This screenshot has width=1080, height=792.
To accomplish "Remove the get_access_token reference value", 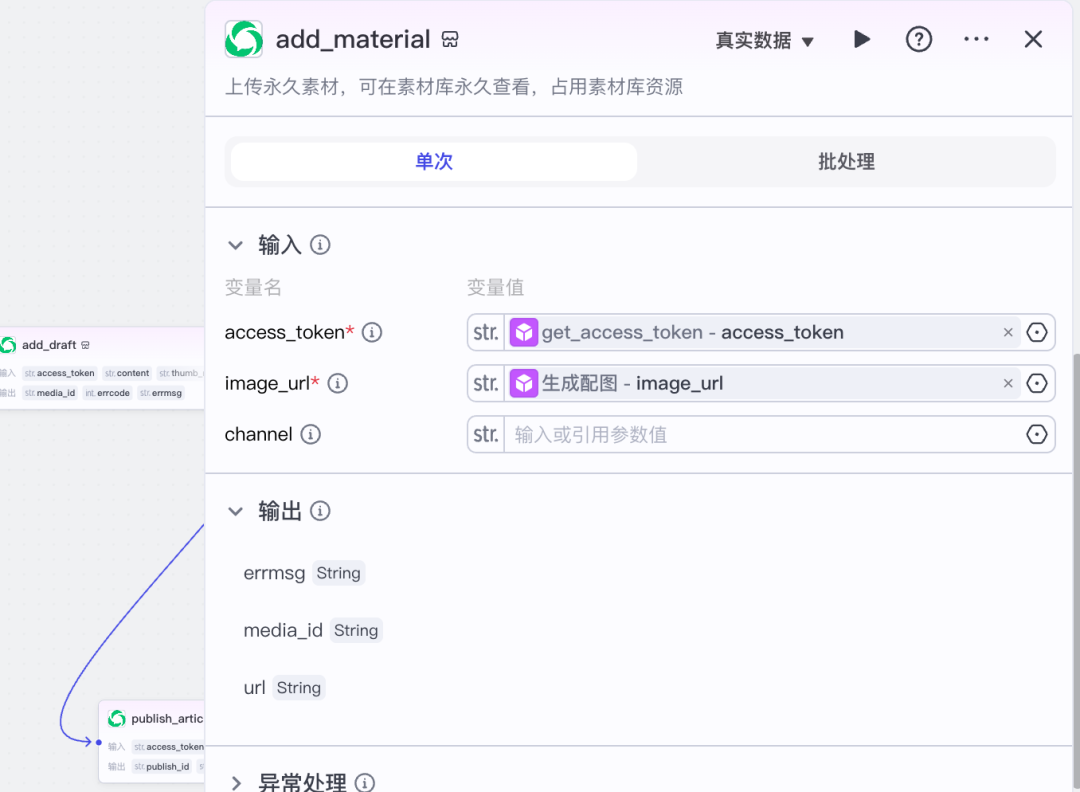I will point(1008,333).
